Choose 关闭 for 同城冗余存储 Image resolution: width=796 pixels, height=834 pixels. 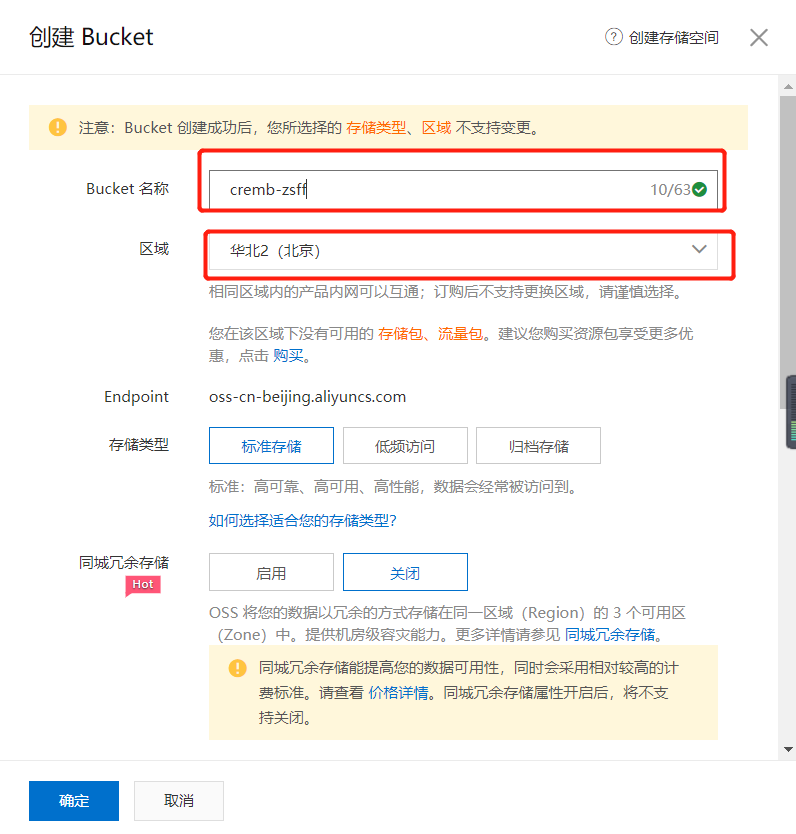(x=405, y=572)
